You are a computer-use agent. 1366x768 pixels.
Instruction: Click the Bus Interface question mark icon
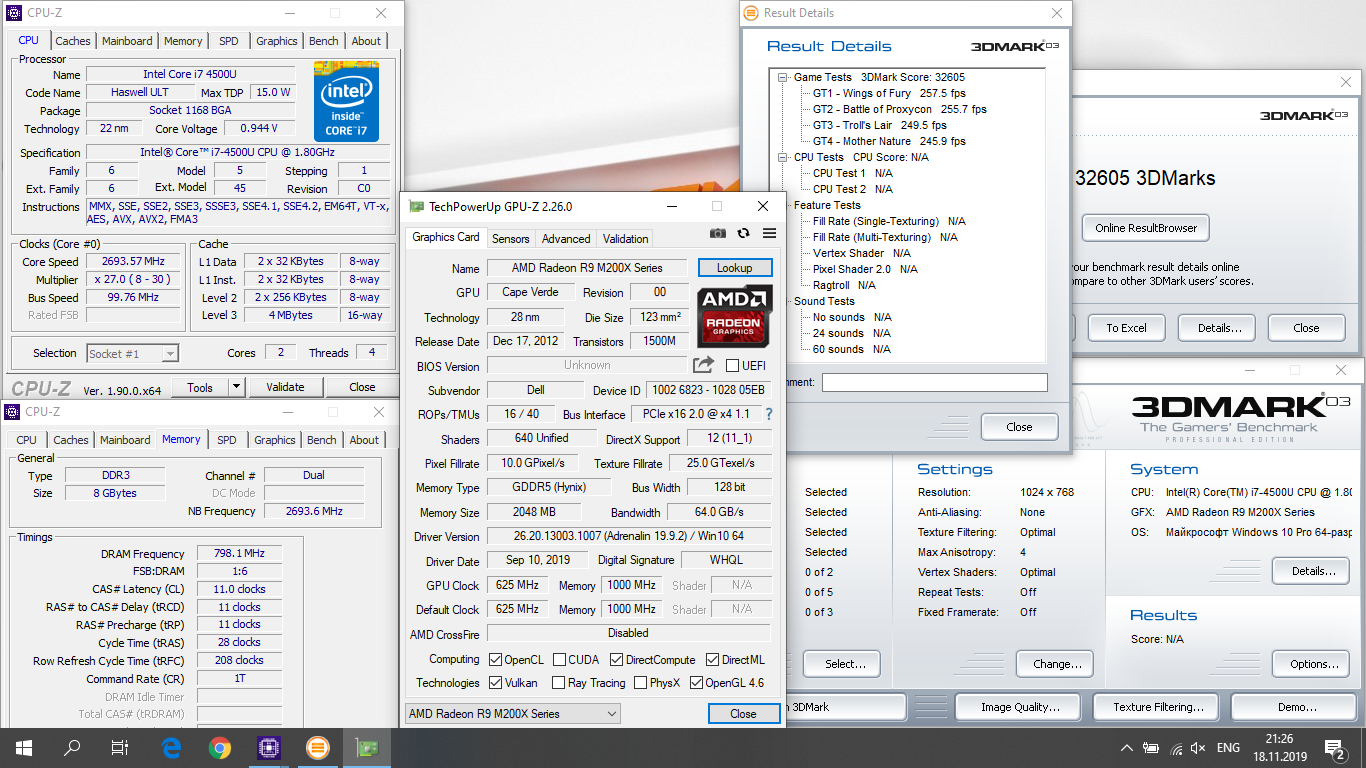[x=769, y=414]
